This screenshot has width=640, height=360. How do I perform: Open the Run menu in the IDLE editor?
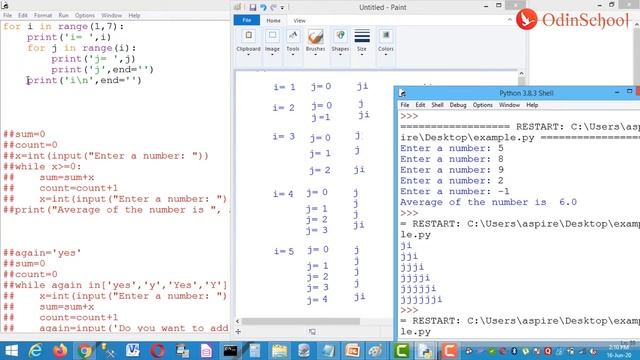pos(63,16)
